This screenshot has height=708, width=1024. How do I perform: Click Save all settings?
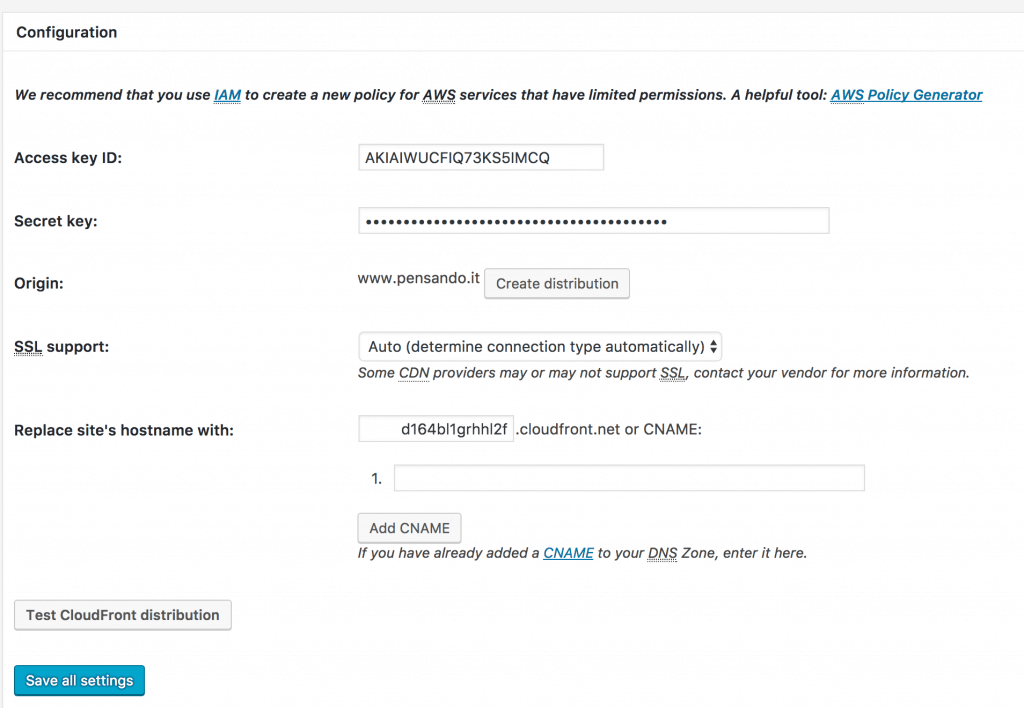click(79, 680)
